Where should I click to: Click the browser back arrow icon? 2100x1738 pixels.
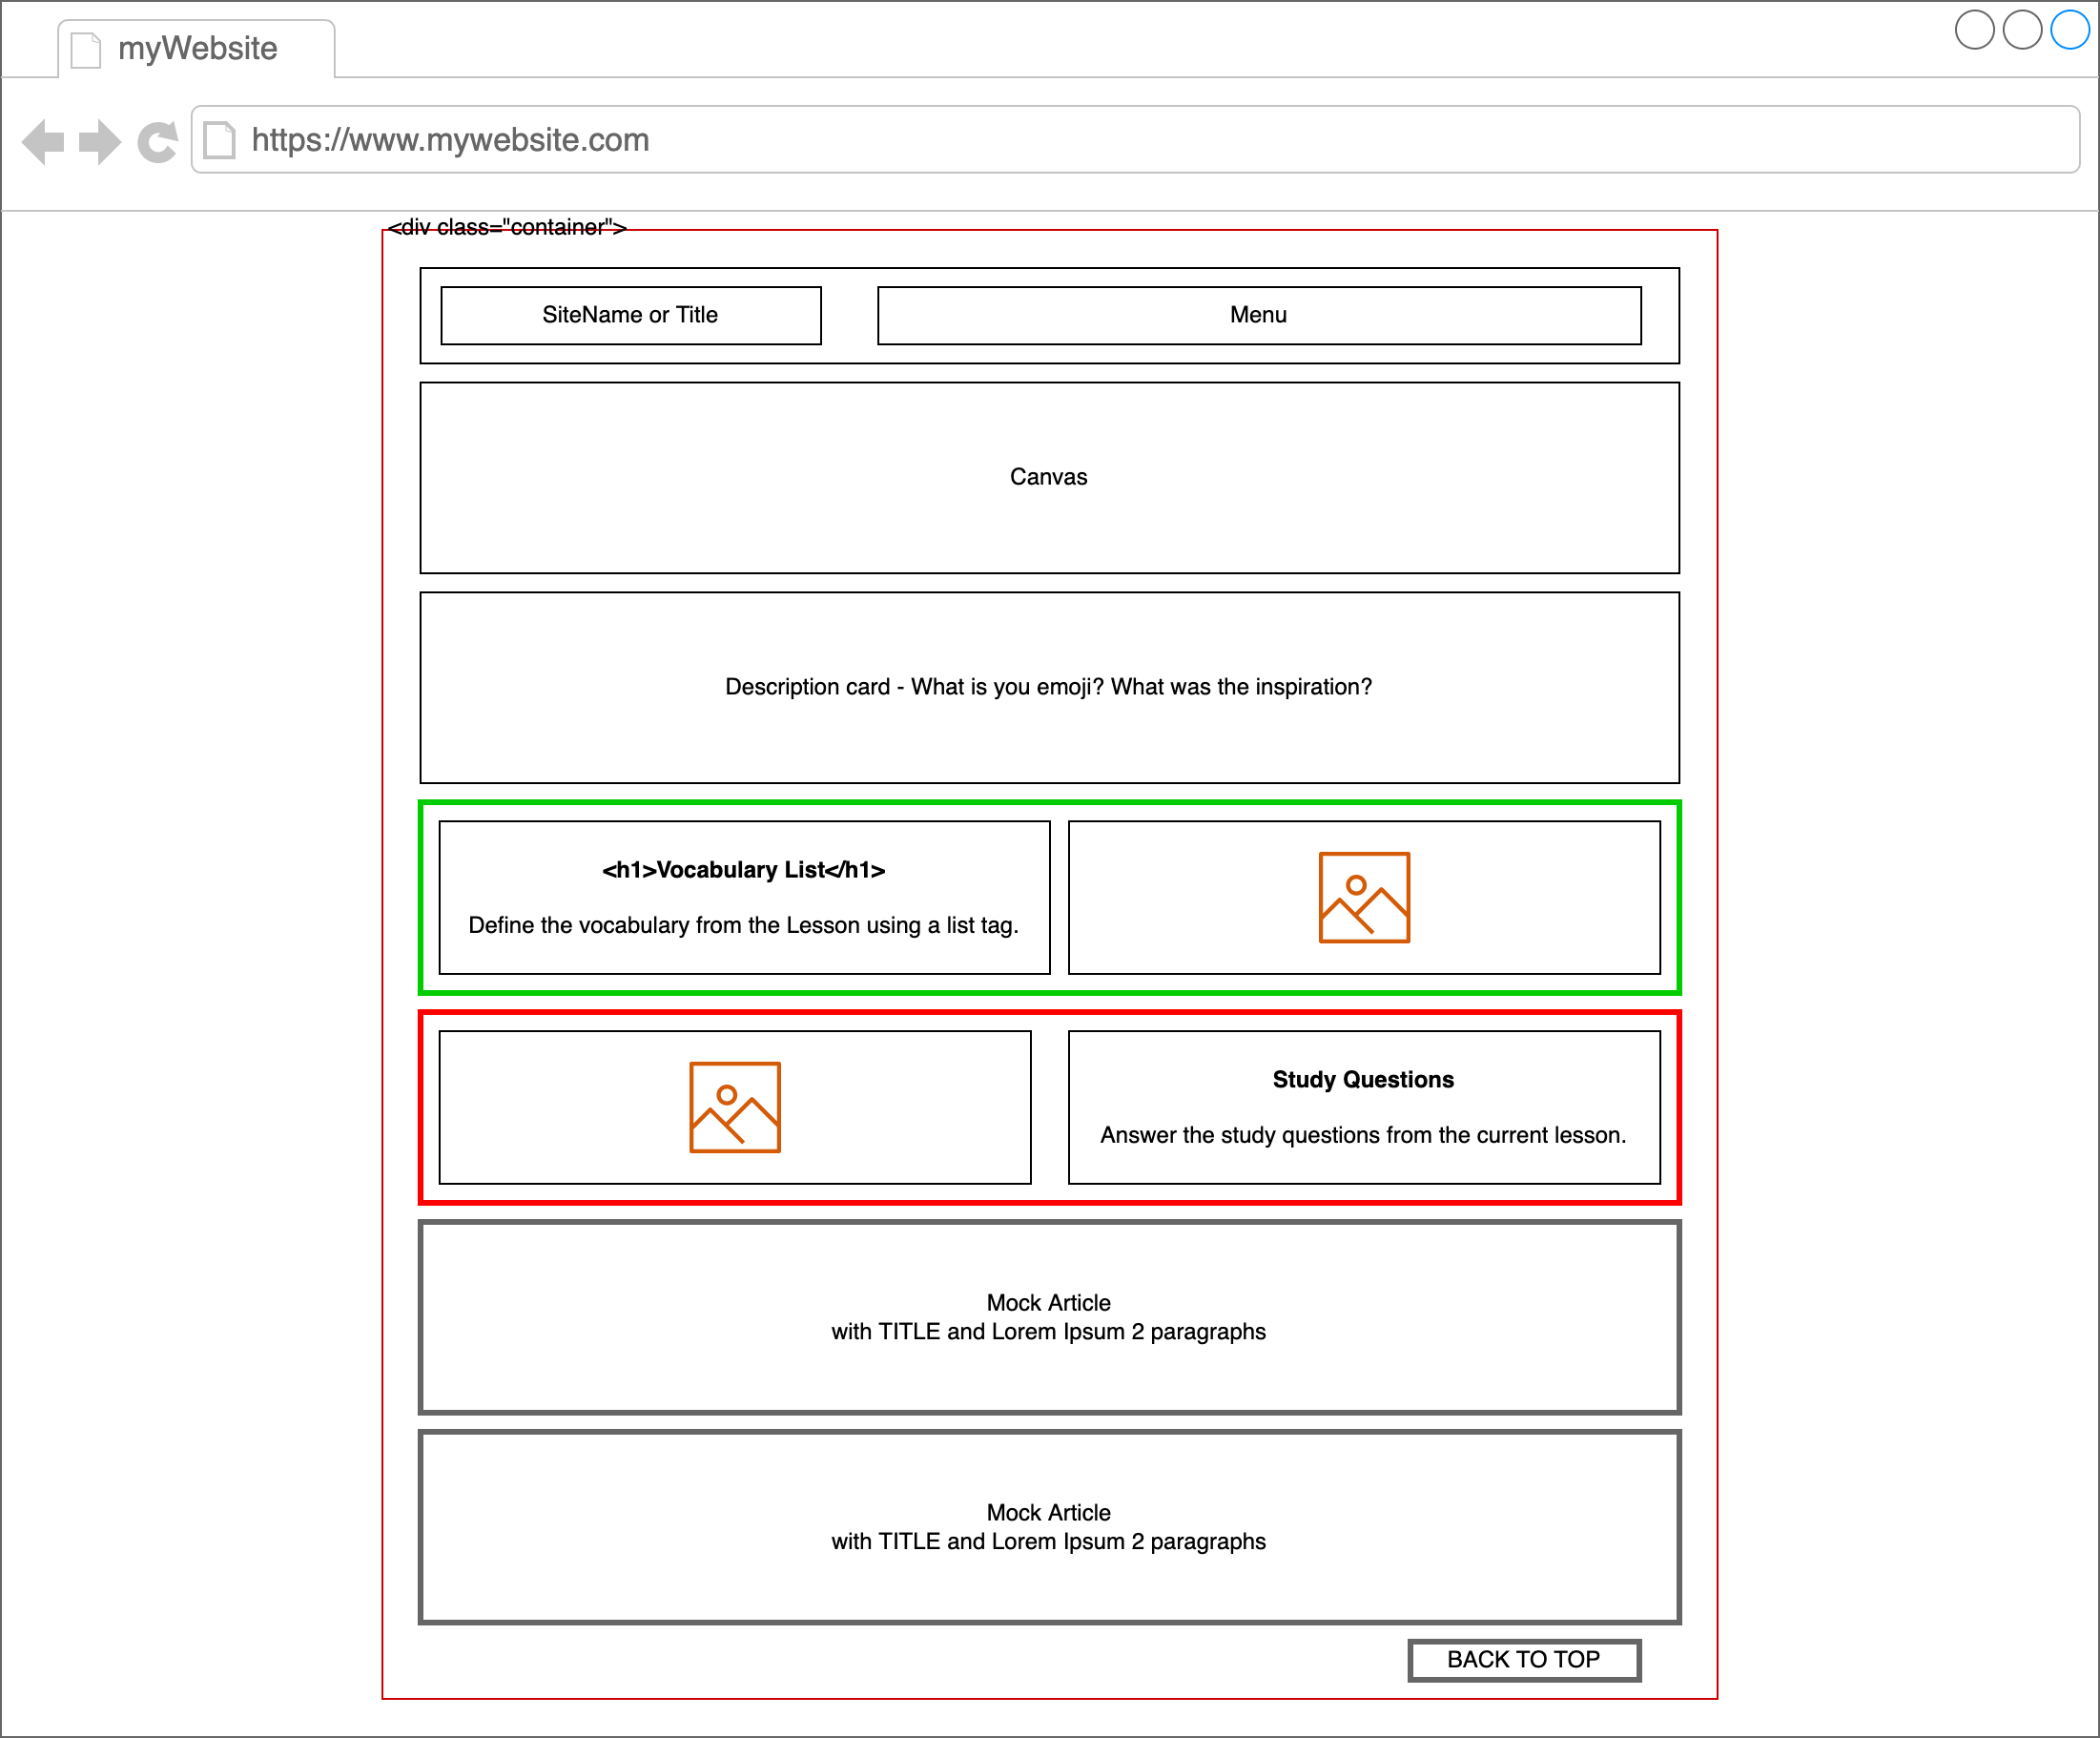(x=43, y=141)
